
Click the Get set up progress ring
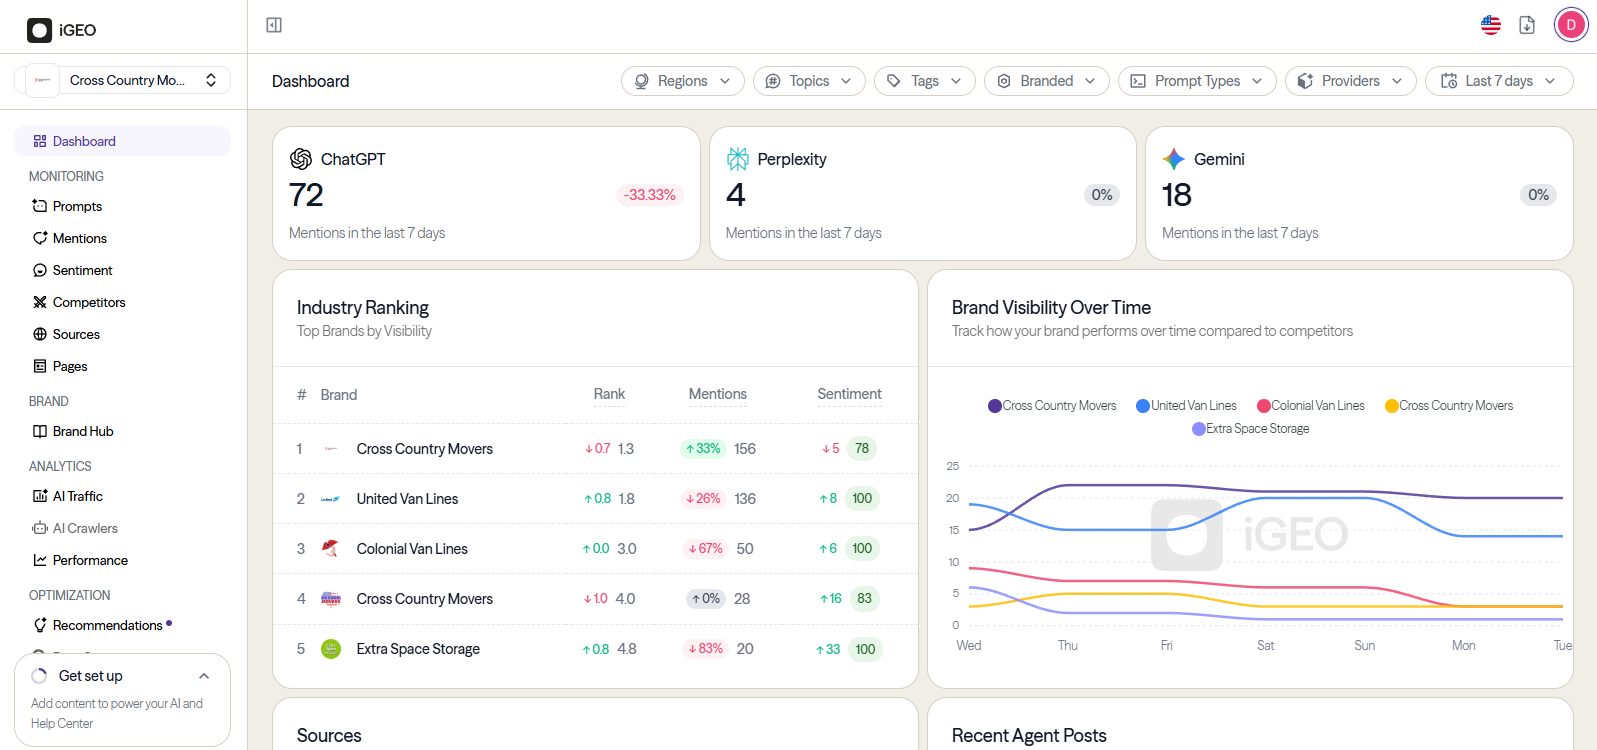[39, 676]
